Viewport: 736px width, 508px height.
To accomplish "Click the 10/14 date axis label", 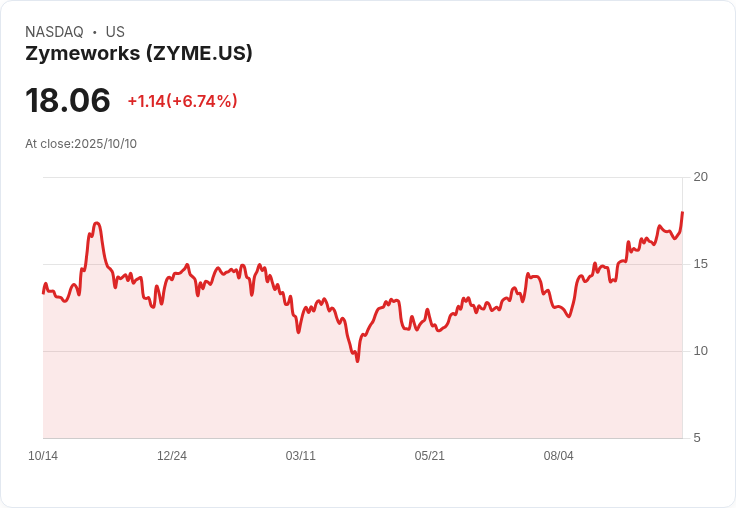I will coord(43,455).
